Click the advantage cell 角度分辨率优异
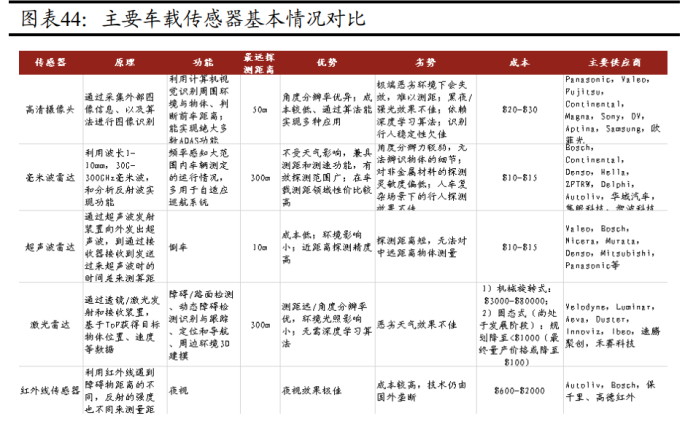 (327, 110)
